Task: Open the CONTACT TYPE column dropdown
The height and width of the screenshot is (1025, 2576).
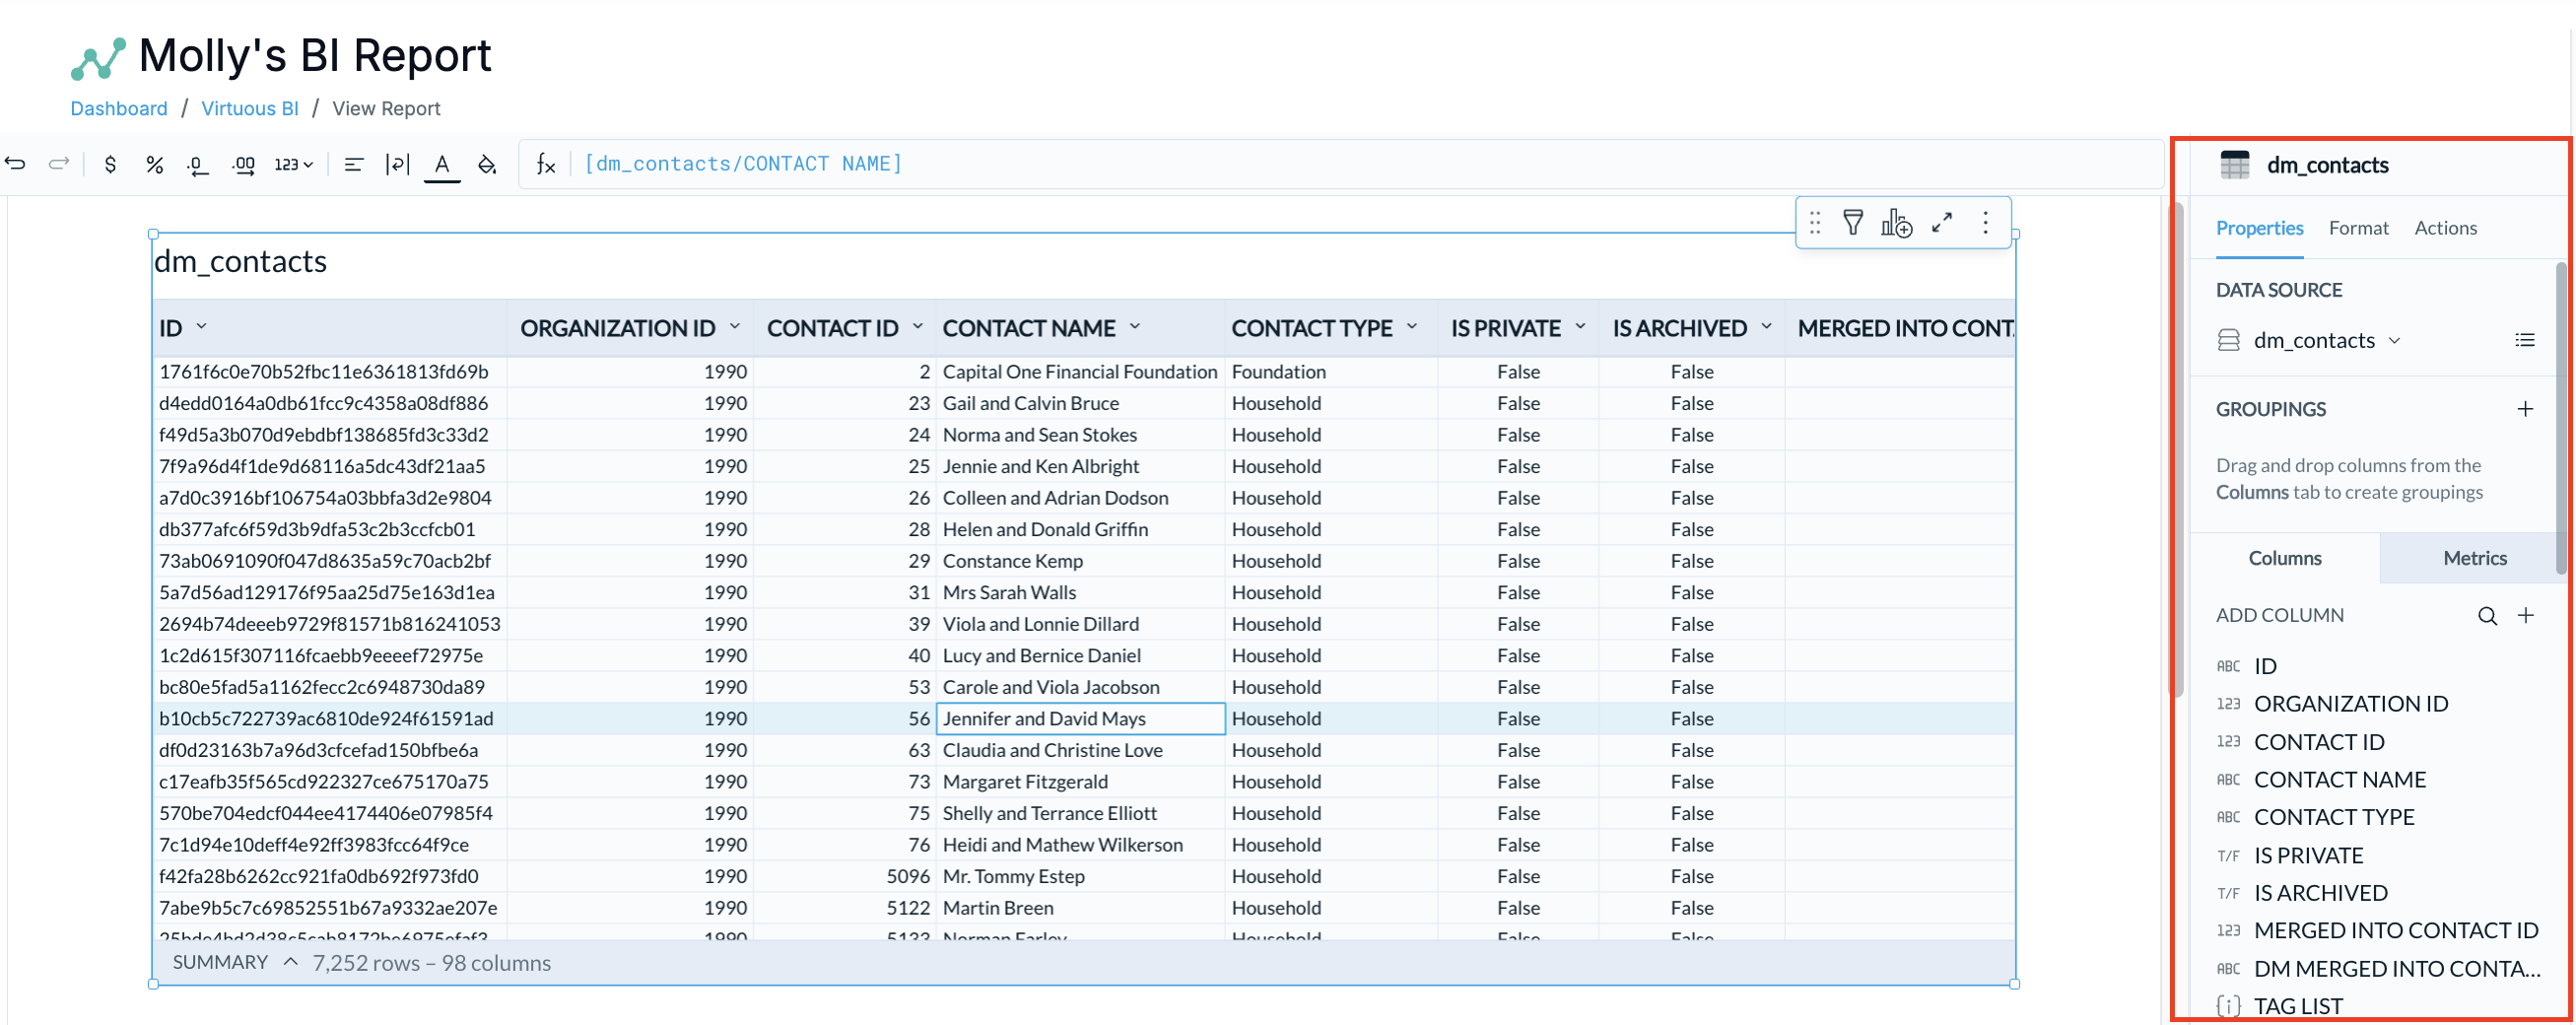Action: (x=1412, y=326)
